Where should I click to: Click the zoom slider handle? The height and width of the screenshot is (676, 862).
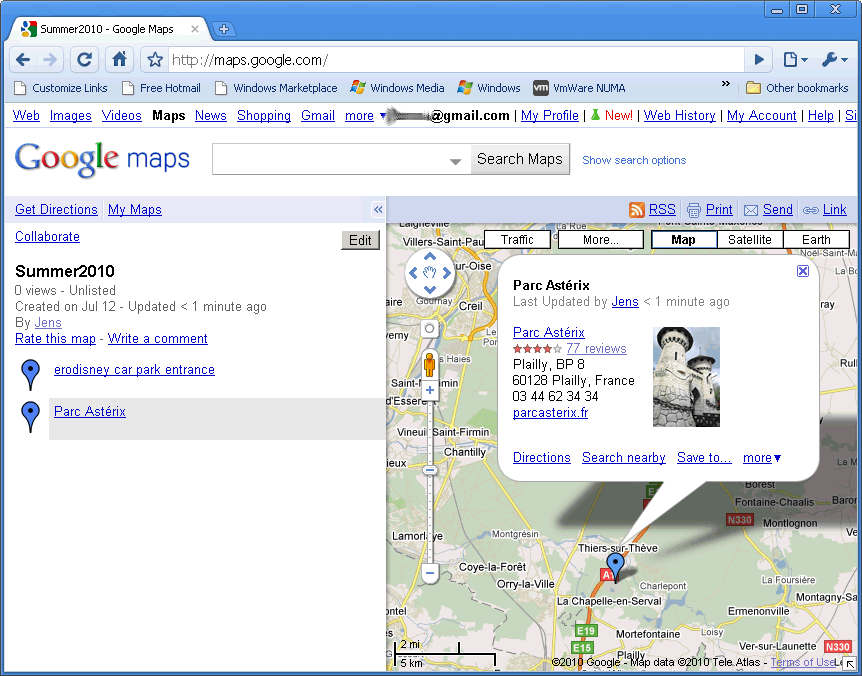430,470
